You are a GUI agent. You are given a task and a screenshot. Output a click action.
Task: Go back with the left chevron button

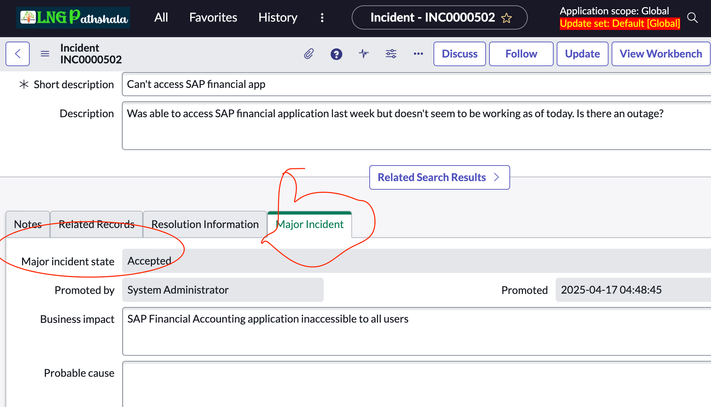point(18,54)
